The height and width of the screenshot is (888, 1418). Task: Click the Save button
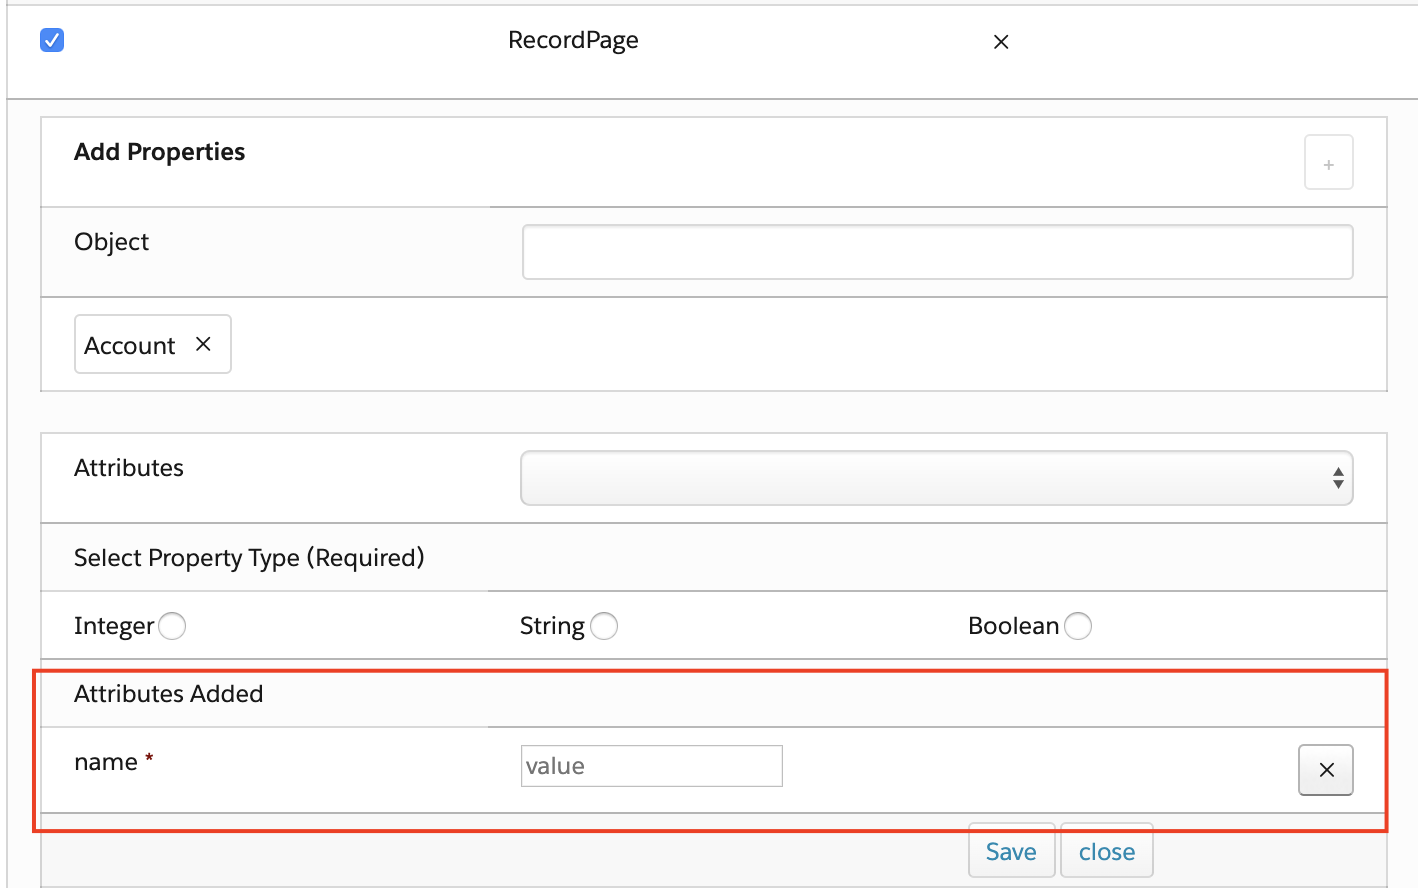tap(1011, 851)
